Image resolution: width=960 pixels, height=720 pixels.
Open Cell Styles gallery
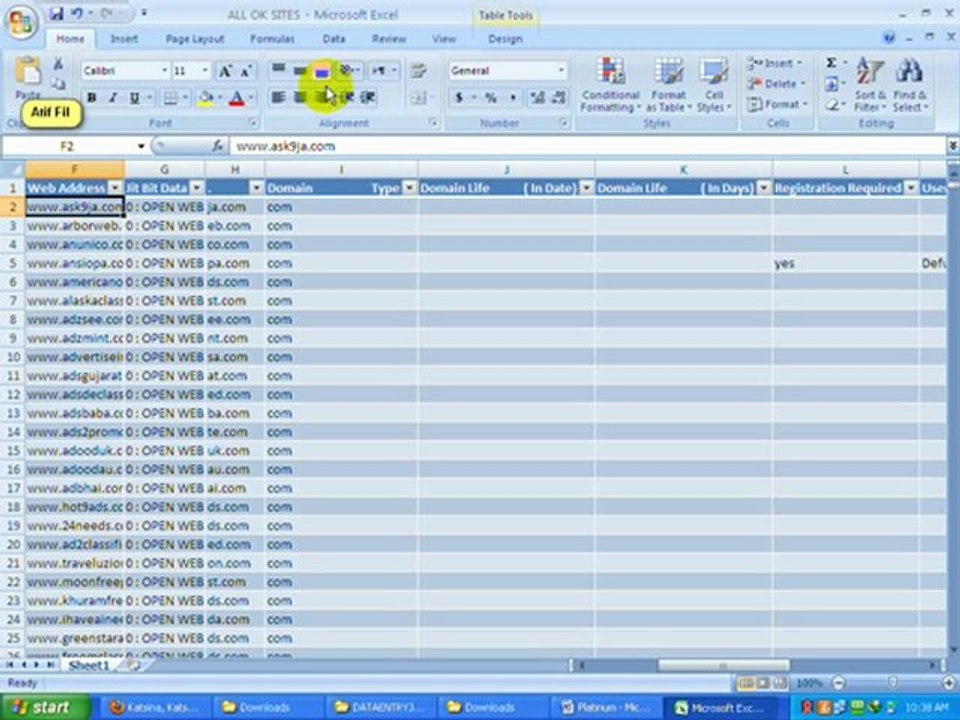point(714,84)
